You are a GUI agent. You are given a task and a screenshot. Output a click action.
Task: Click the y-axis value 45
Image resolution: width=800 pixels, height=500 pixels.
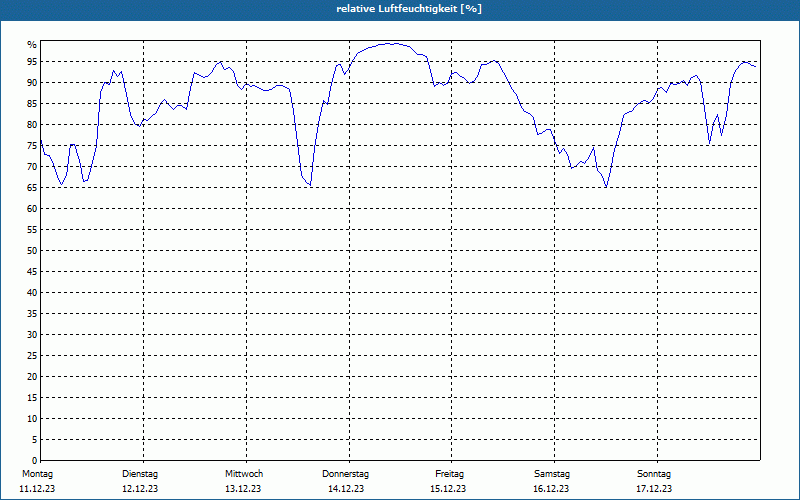pyautogui.click(x=32, y=272)
